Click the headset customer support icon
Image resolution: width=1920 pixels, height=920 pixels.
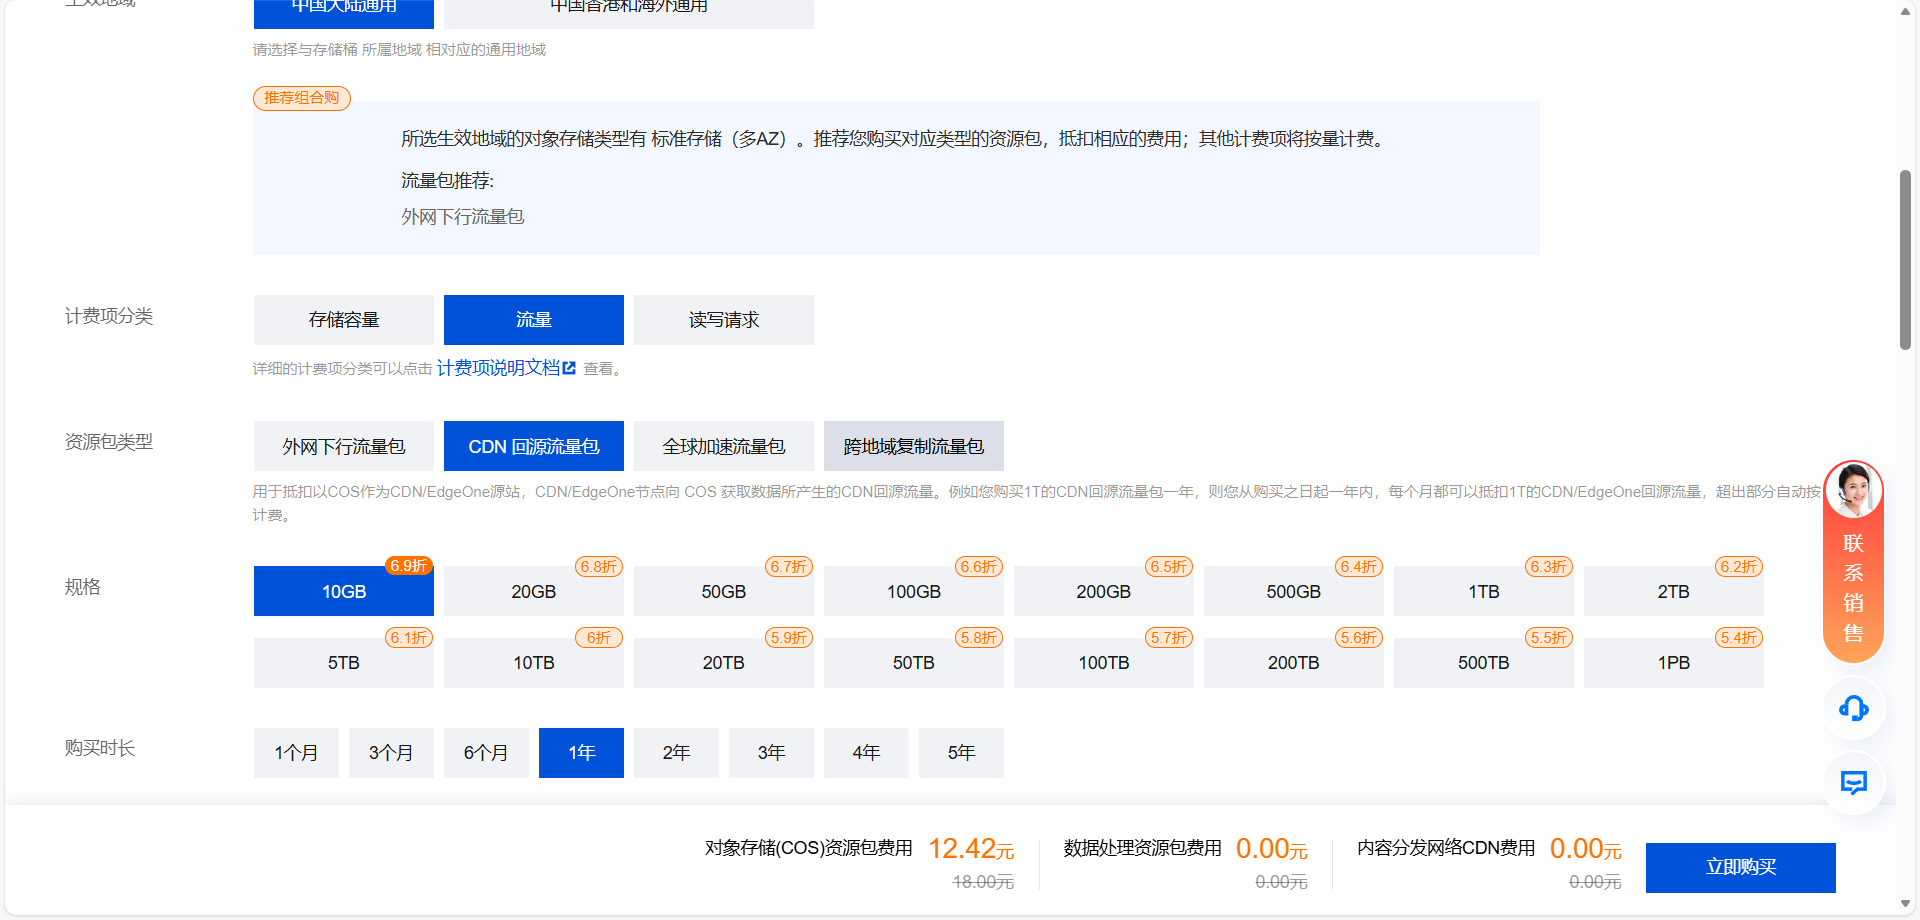(x=1853, y=709)
